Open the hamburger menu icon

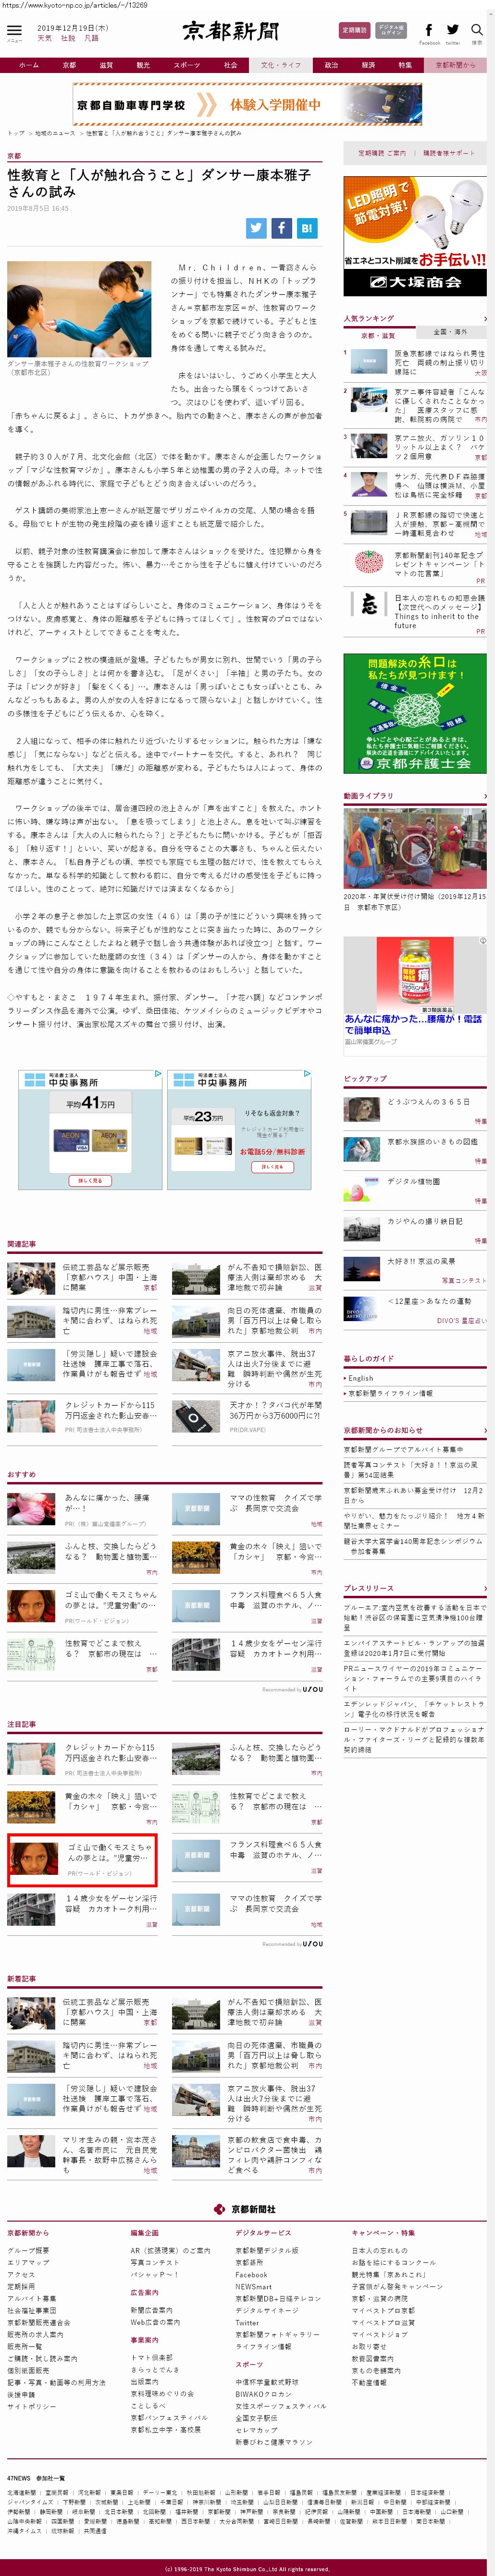tap(14, 33)
